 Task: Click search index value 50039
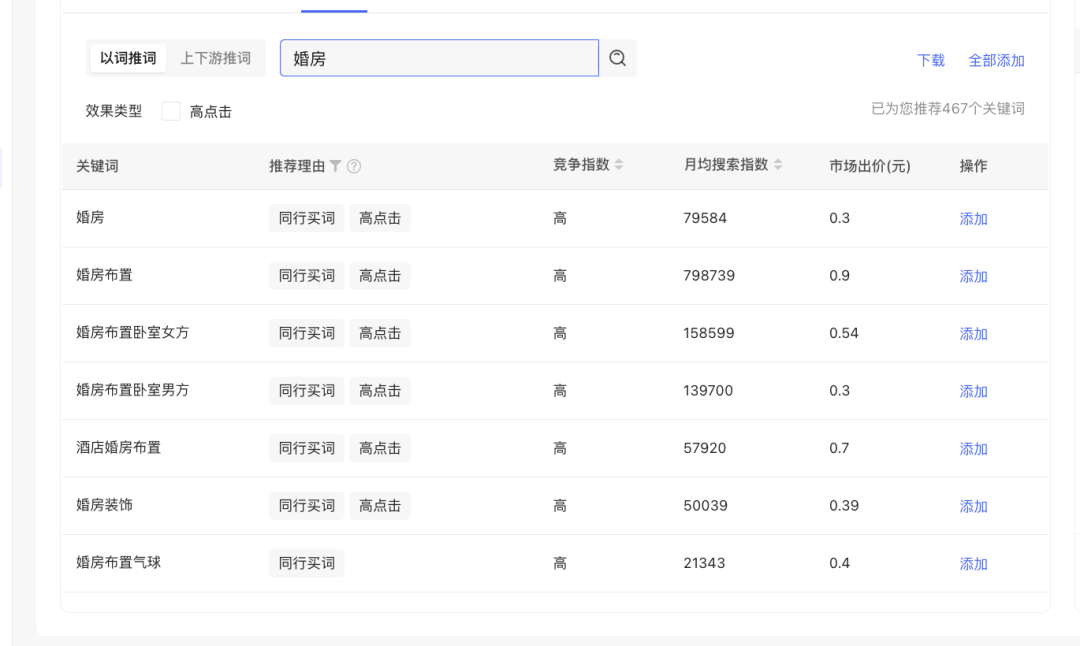705,506
